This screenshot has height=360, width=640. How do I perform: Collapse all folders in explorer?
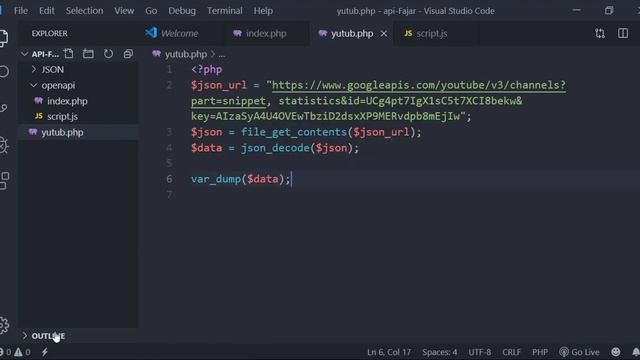[x=128, y=54]
